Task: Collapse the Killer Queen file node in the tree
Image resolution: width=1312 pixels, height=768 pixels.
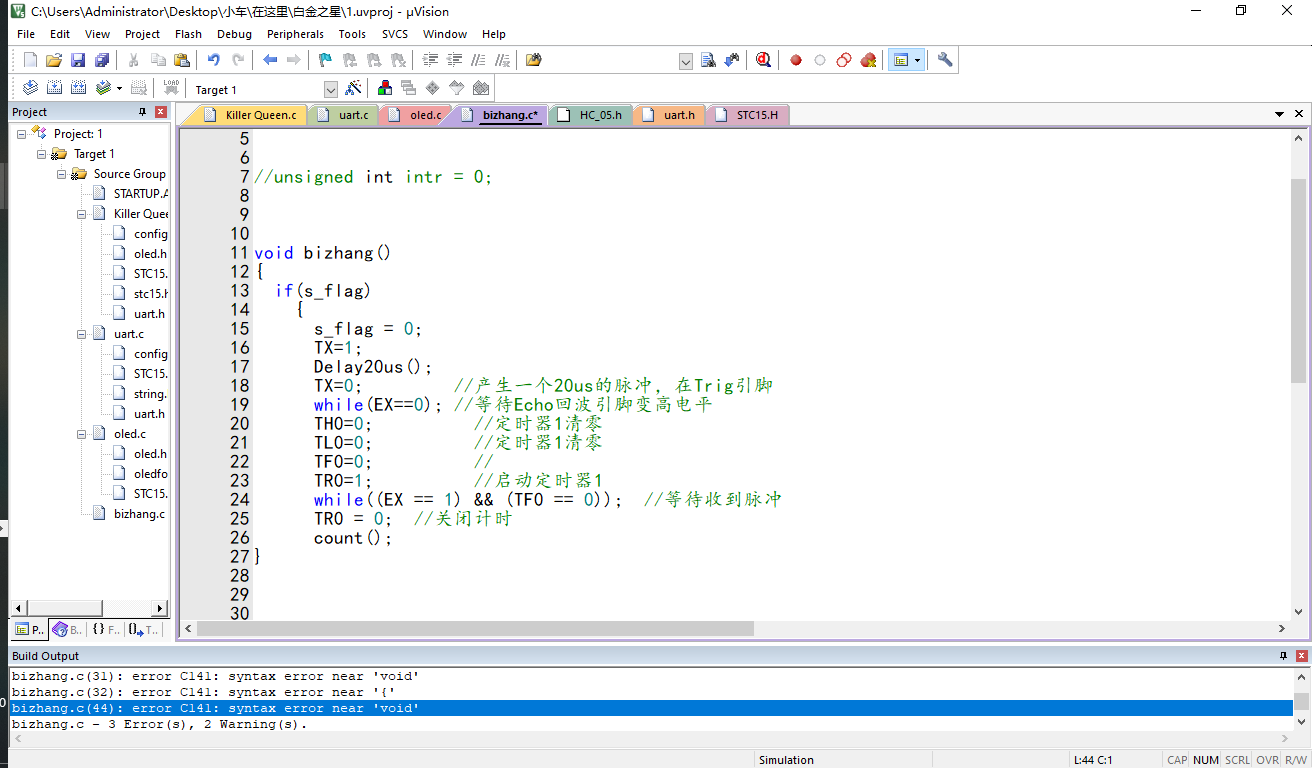Action: 81,213
